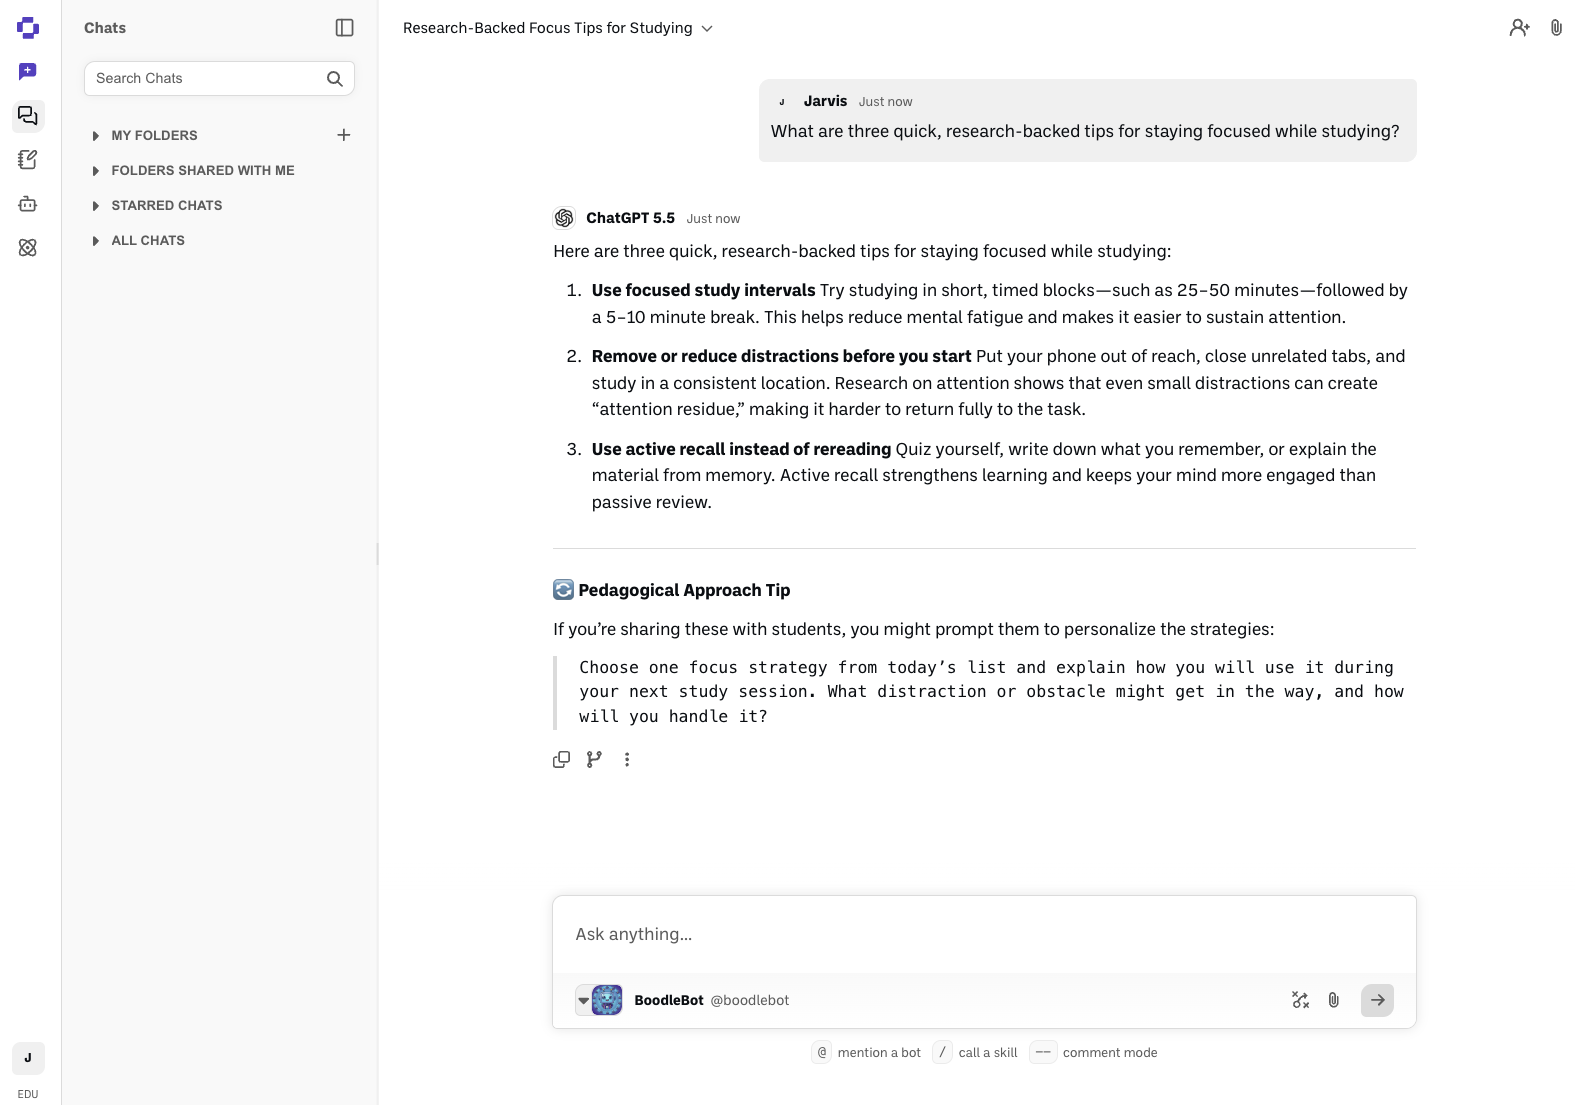Click Jarvis's small avatar in message
1579x1105 pixels.
pyautogui.click(x=782, y=102)
